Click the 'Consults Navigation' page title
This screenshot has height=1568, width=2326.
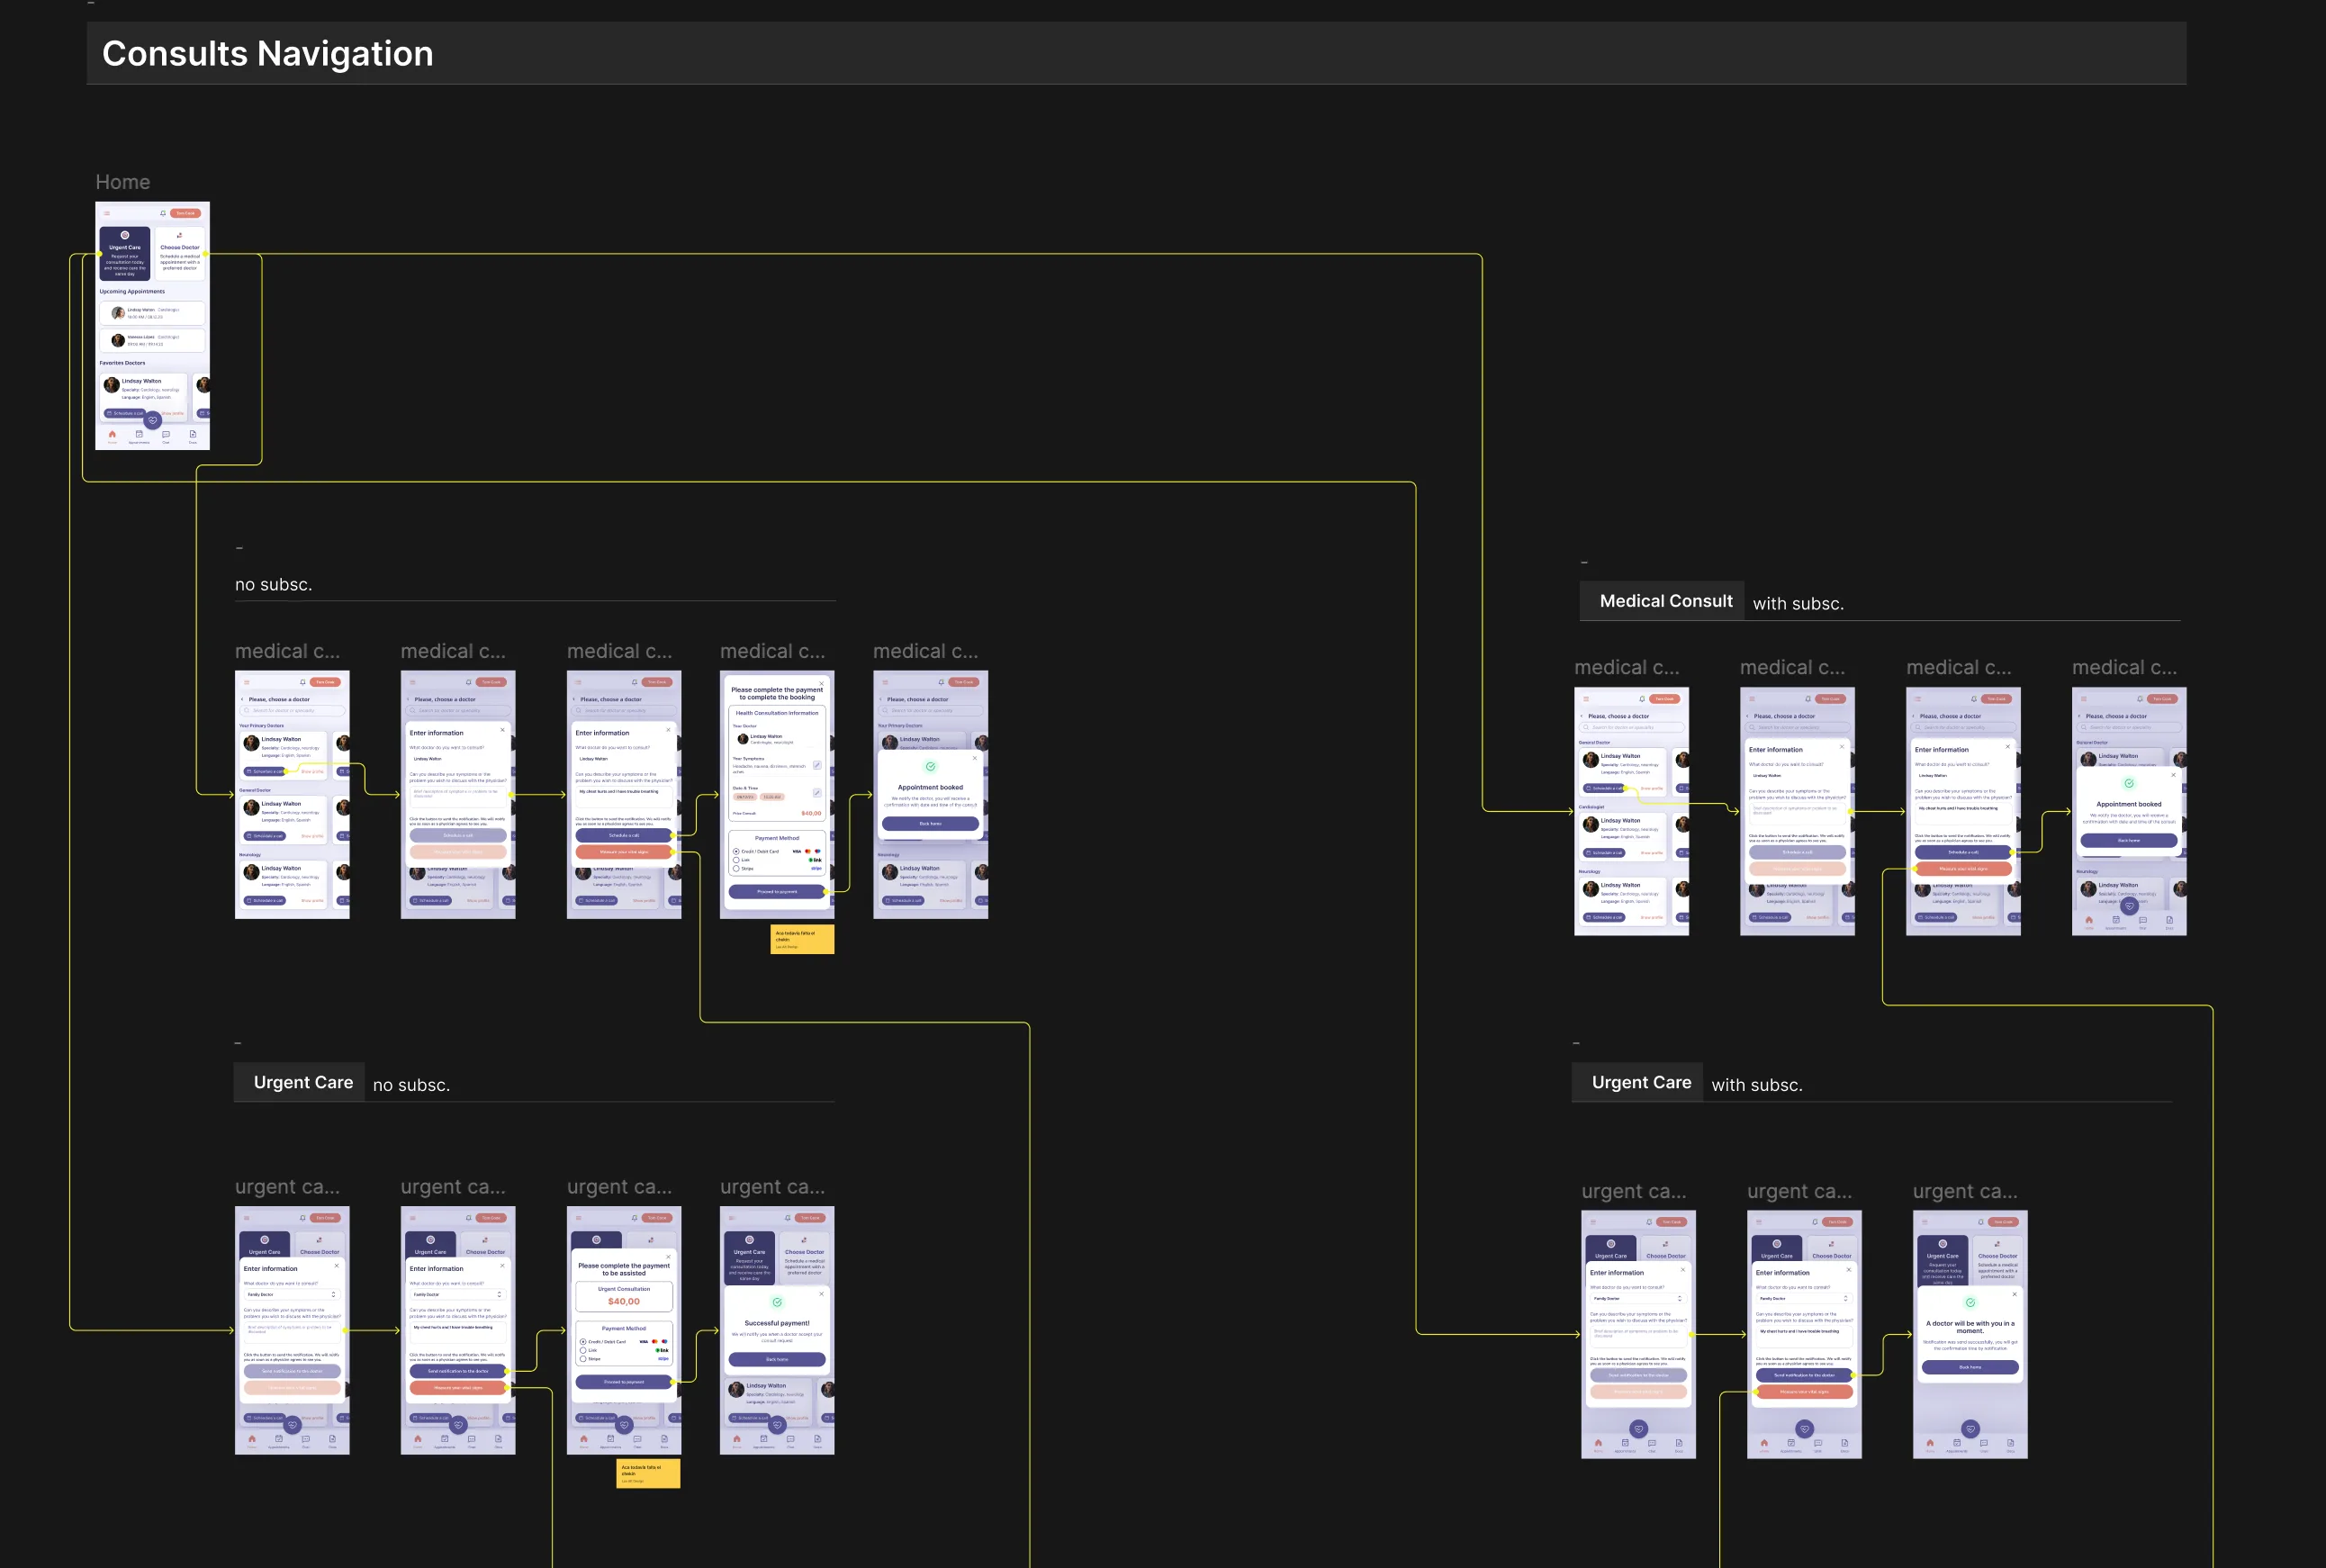point(267,53)
